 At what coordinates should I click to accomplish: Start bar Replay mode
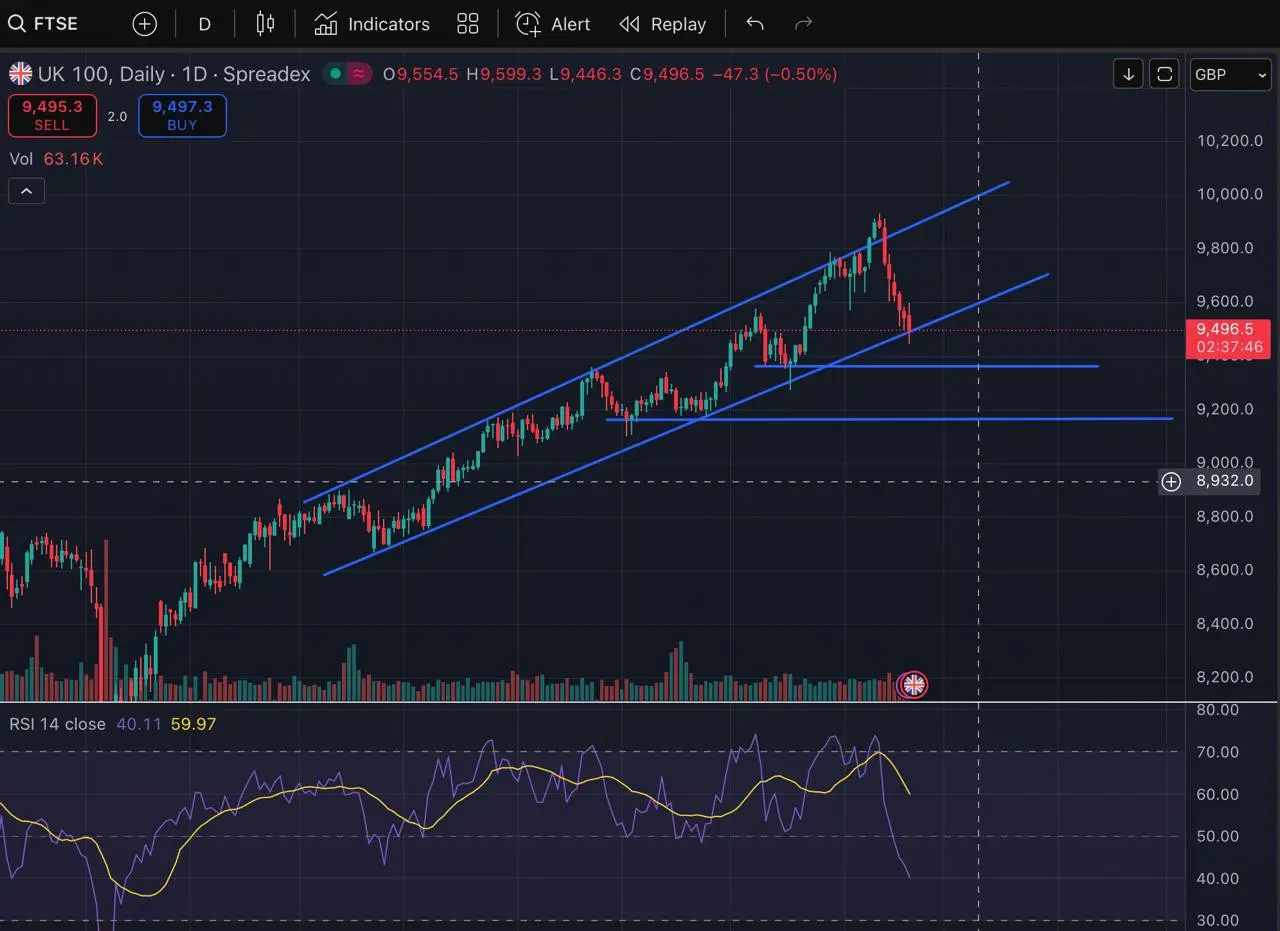[662, 24]
